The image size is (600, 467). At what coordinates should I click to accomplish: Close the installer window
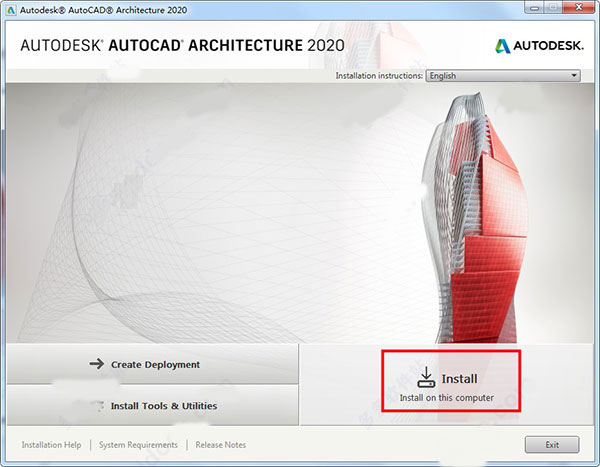pyautogui.click(x=579, y=7)
